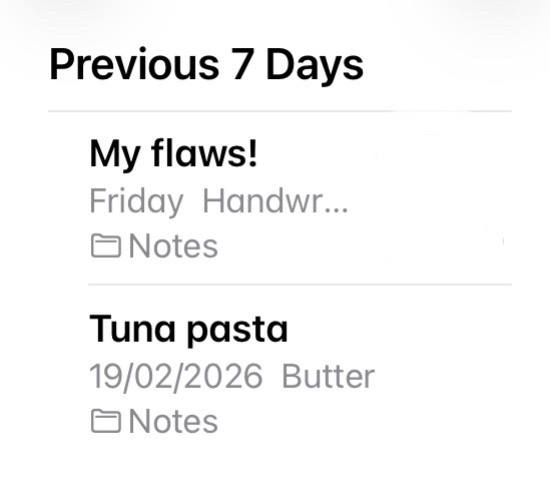550x504 pixels.
Task: Click the word Days in the header
Action: [x=315, y=67]
